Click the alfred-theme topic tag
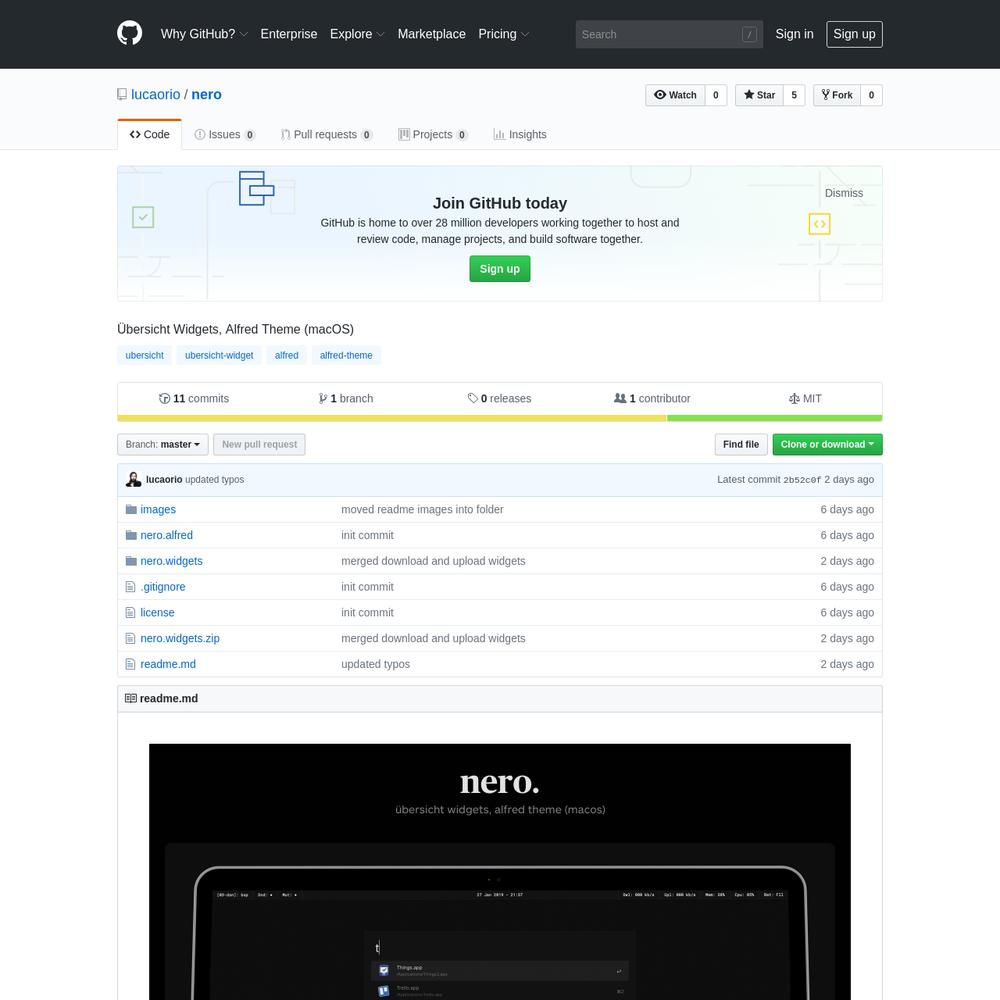This screenshot has width=1000, height=1000. coord(346,355)
